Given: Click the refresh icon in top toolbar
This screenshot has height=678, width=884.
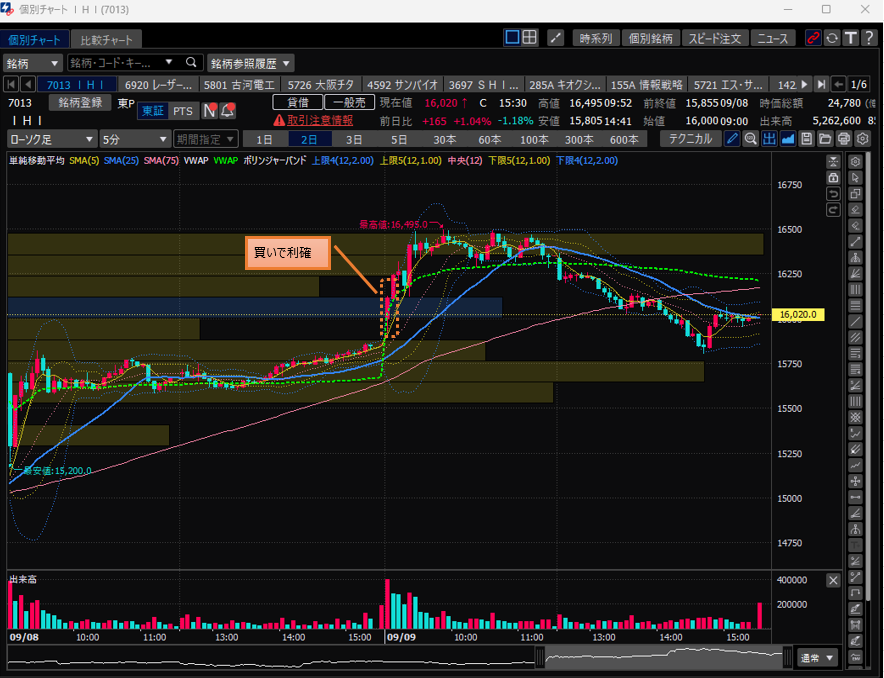Looking at the screenshot, I should [832, 38].
